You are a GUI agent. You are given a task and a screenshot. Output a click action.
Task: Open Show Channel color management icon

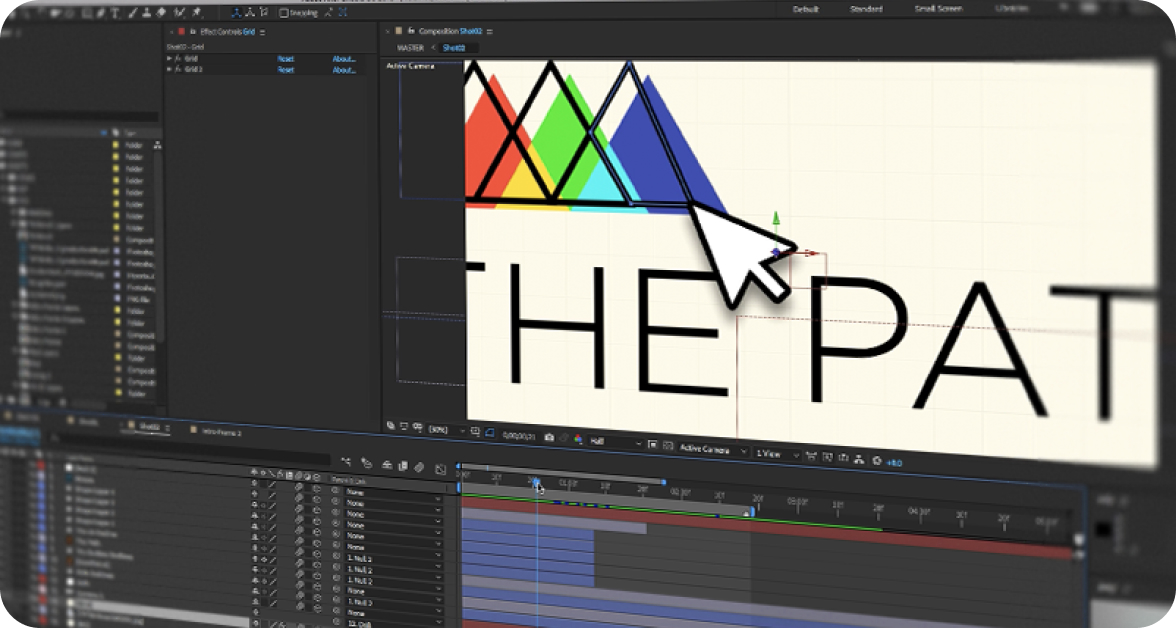coord(578,439)
